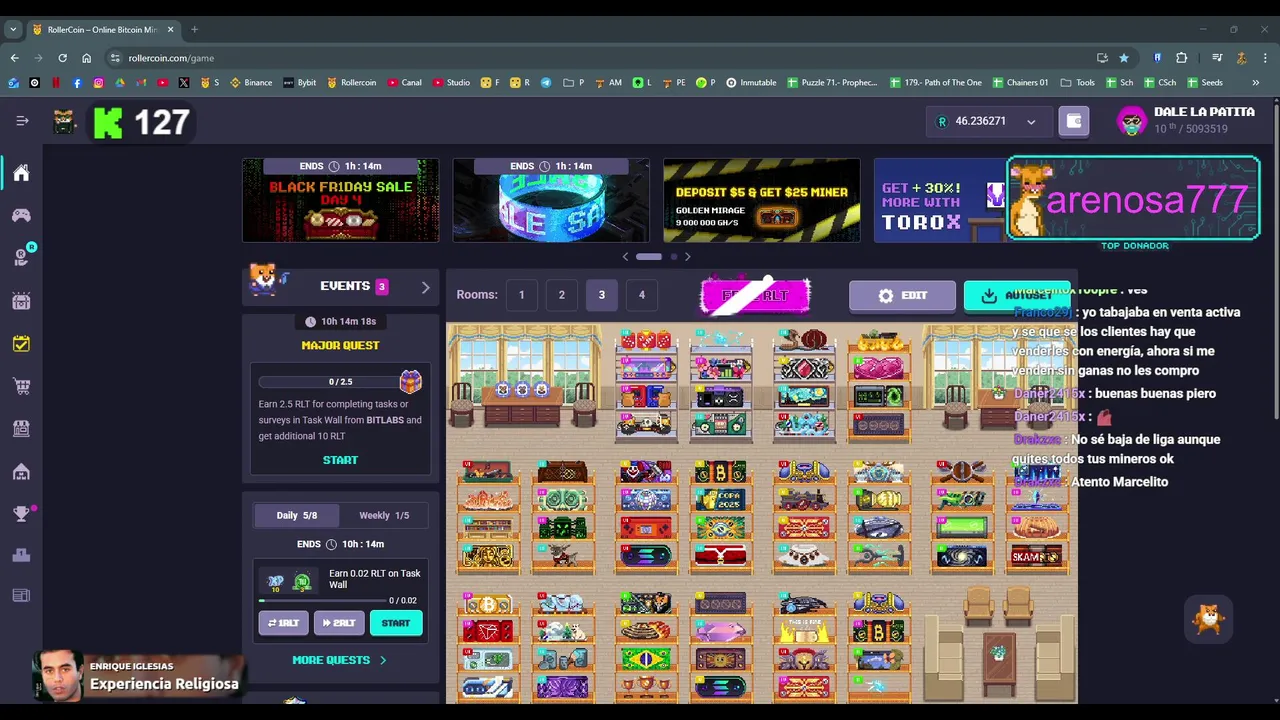Click the EDIT room button
1280x720 pixels.
[x=902, y=296]
